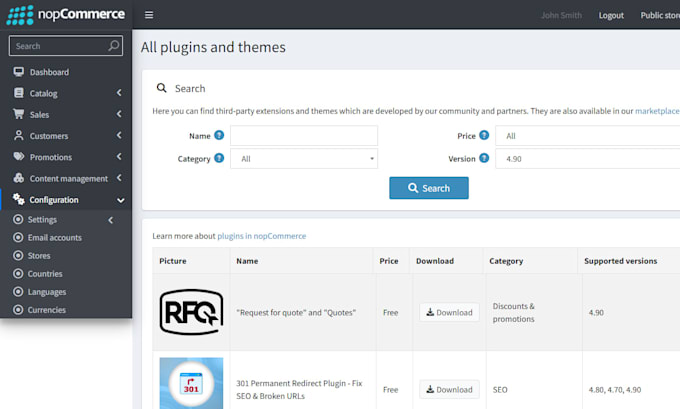Click the Category field help icon
Image resolution: width=680 pixels, height=409 pixels.
(219, 158)
